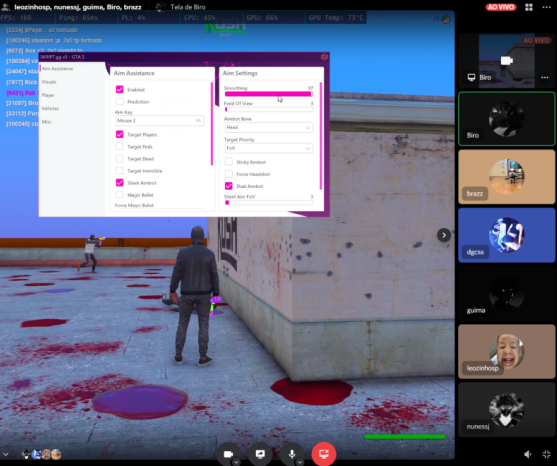Click the members group icon at top left

tap(5, 7)
